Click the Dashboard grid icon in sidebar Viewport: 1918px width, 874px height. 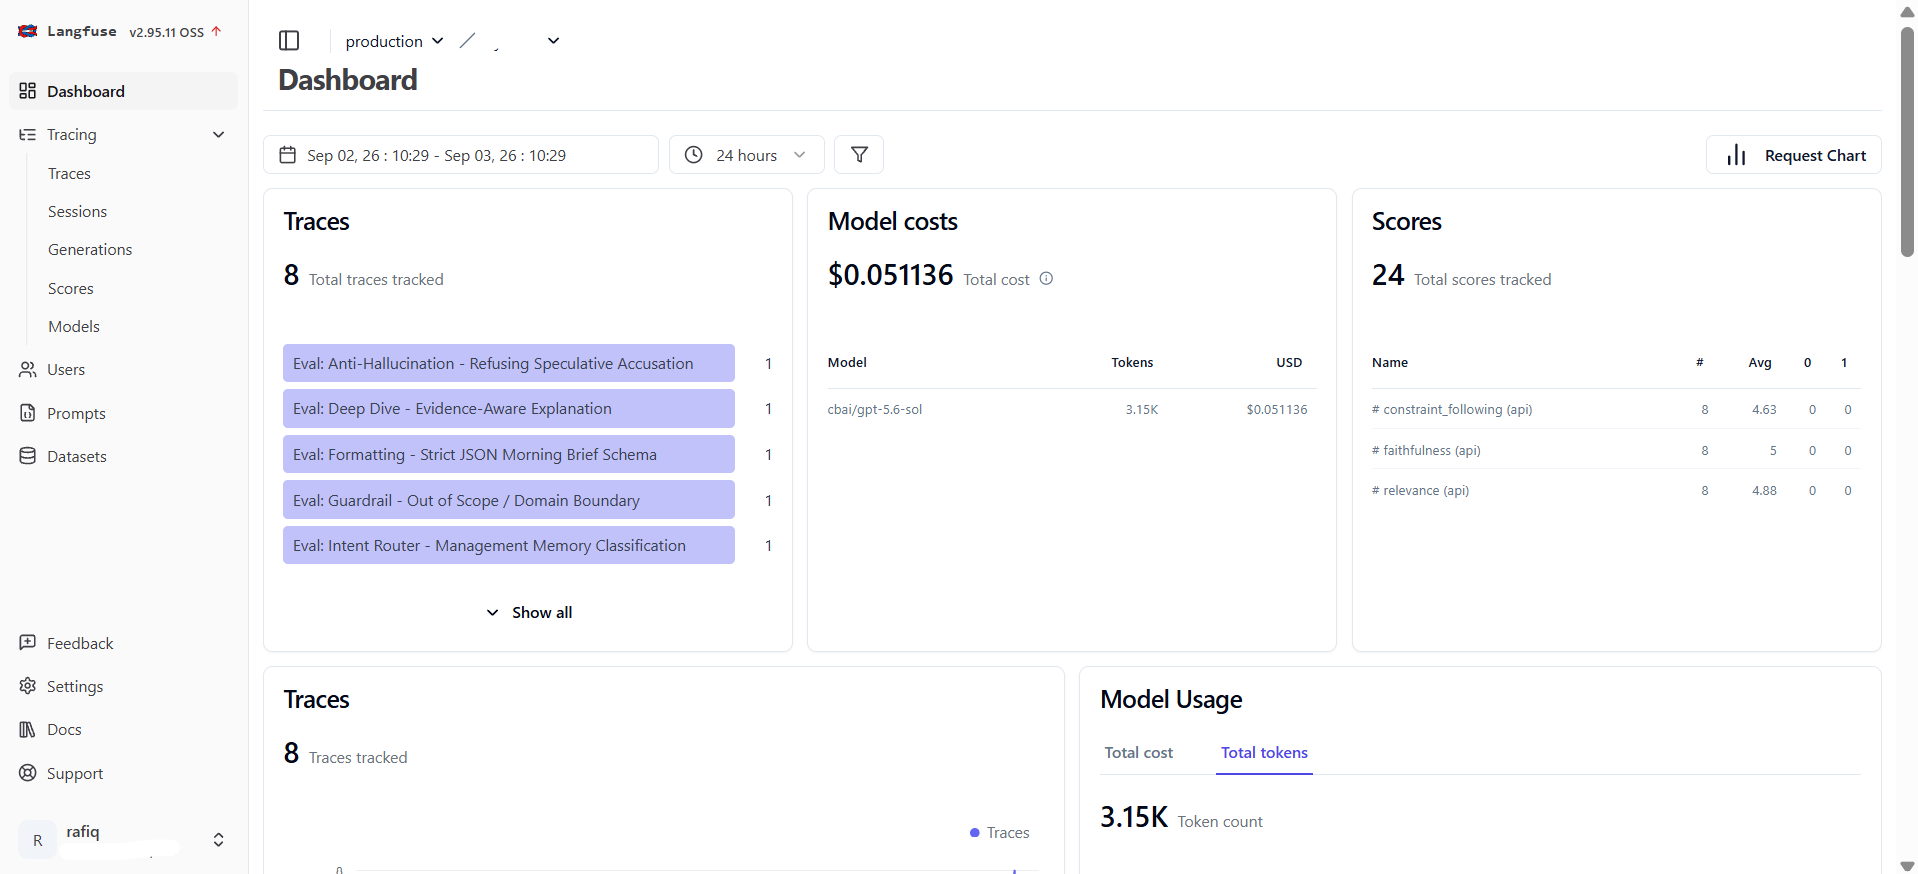click(x=28, y=91)
